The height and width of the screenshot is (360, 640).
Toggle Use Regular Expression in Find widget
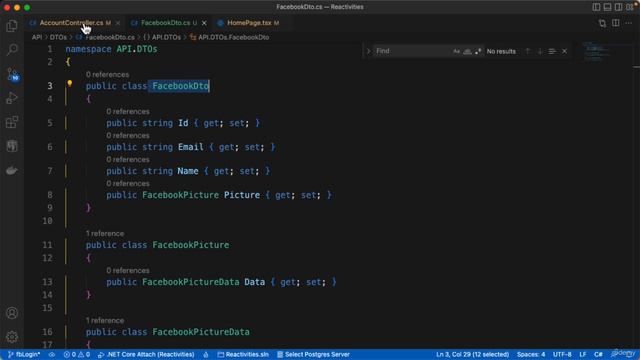(478, 51)
